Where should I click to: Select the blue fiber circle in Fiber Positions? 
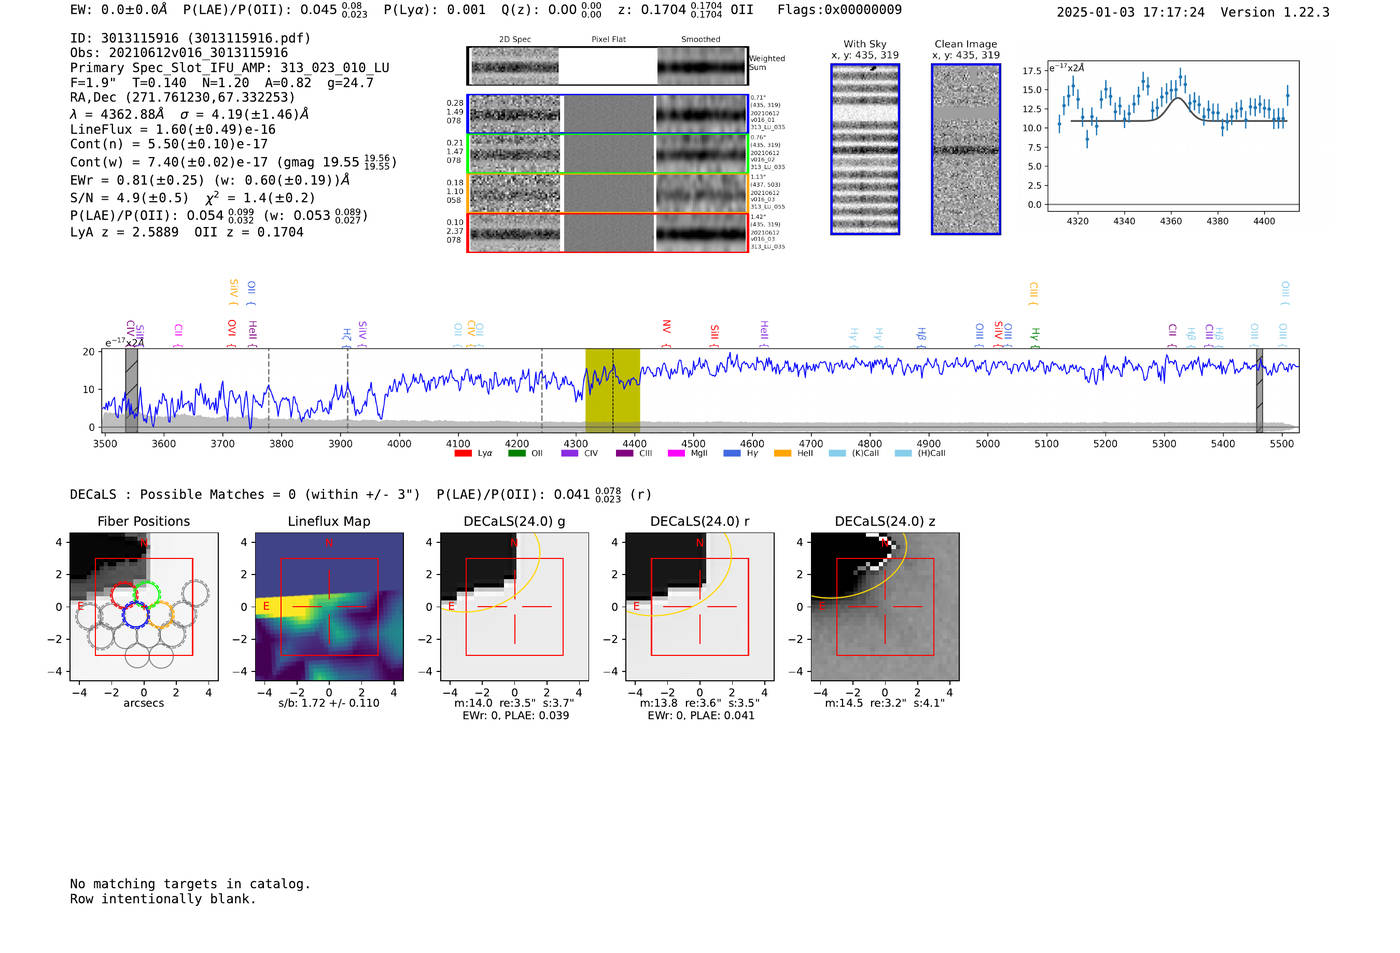pyautogui.click(x=135, y=614)
